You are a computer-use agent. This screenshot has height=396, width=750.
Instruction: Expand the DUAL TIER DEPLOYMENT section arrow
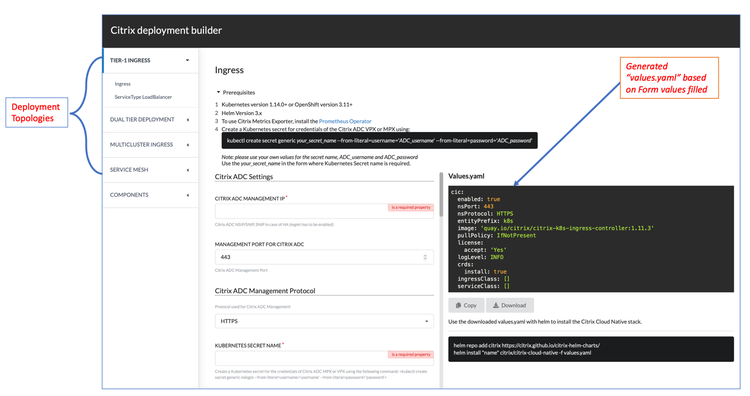(x=188, y=120)
